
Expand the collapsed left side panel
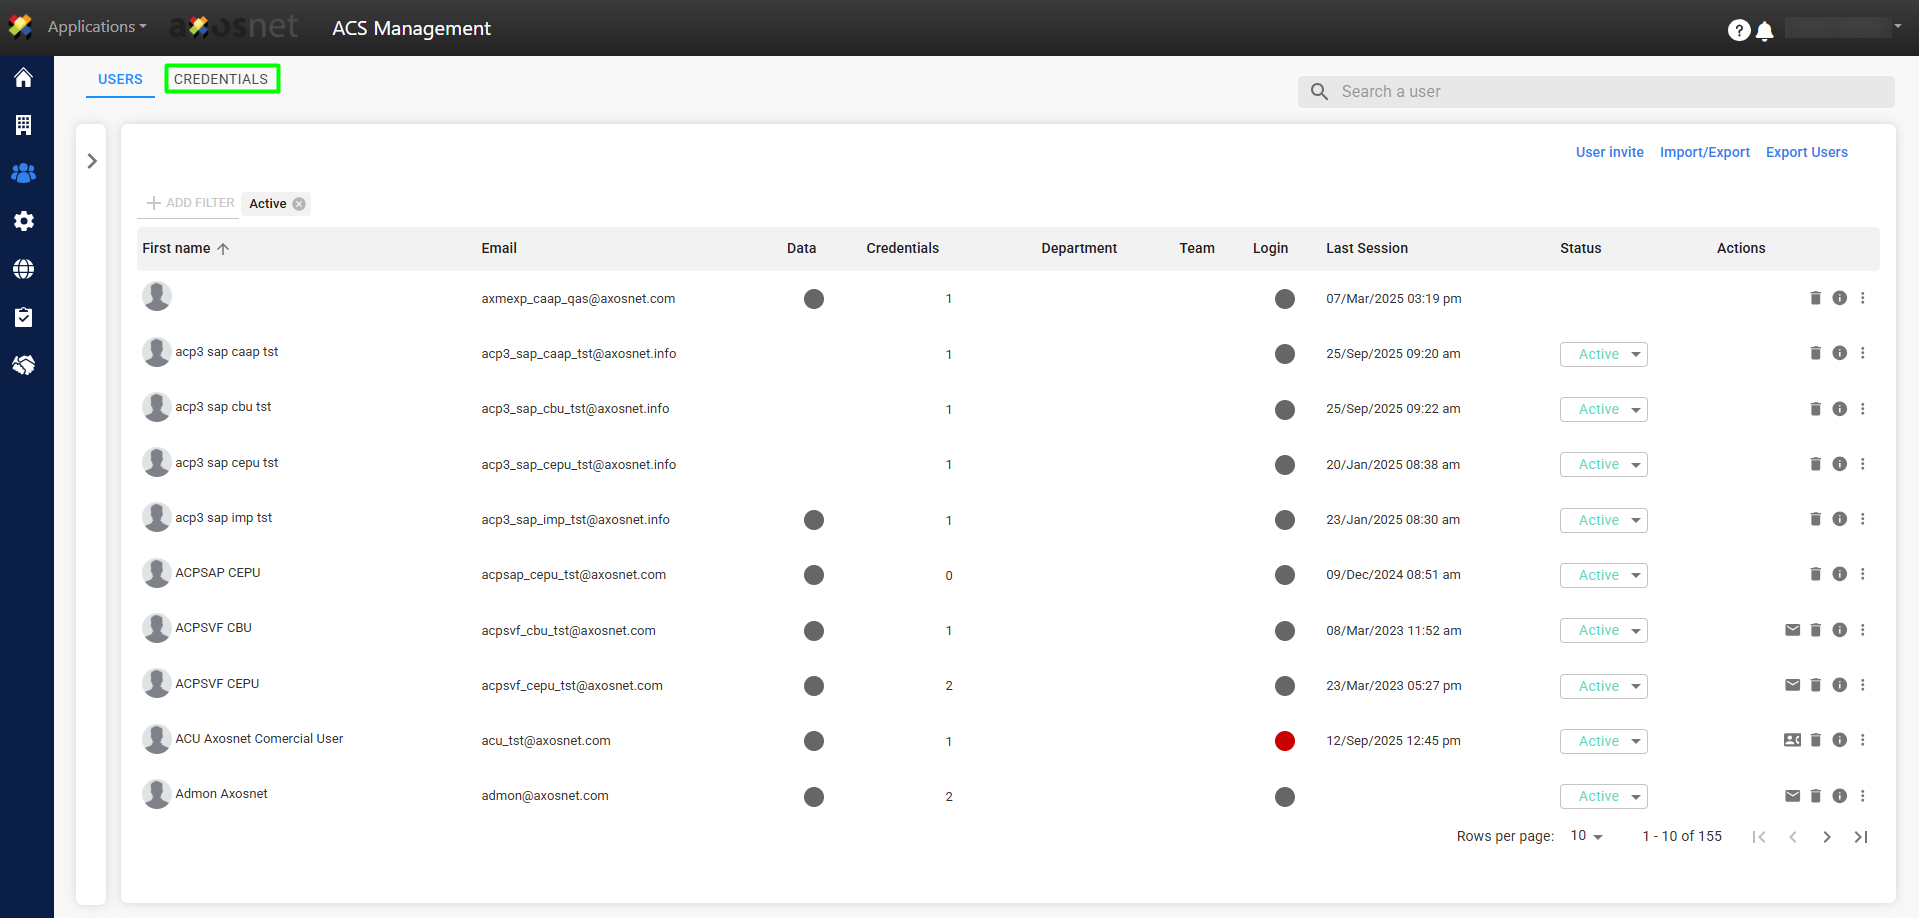point(92,161)
